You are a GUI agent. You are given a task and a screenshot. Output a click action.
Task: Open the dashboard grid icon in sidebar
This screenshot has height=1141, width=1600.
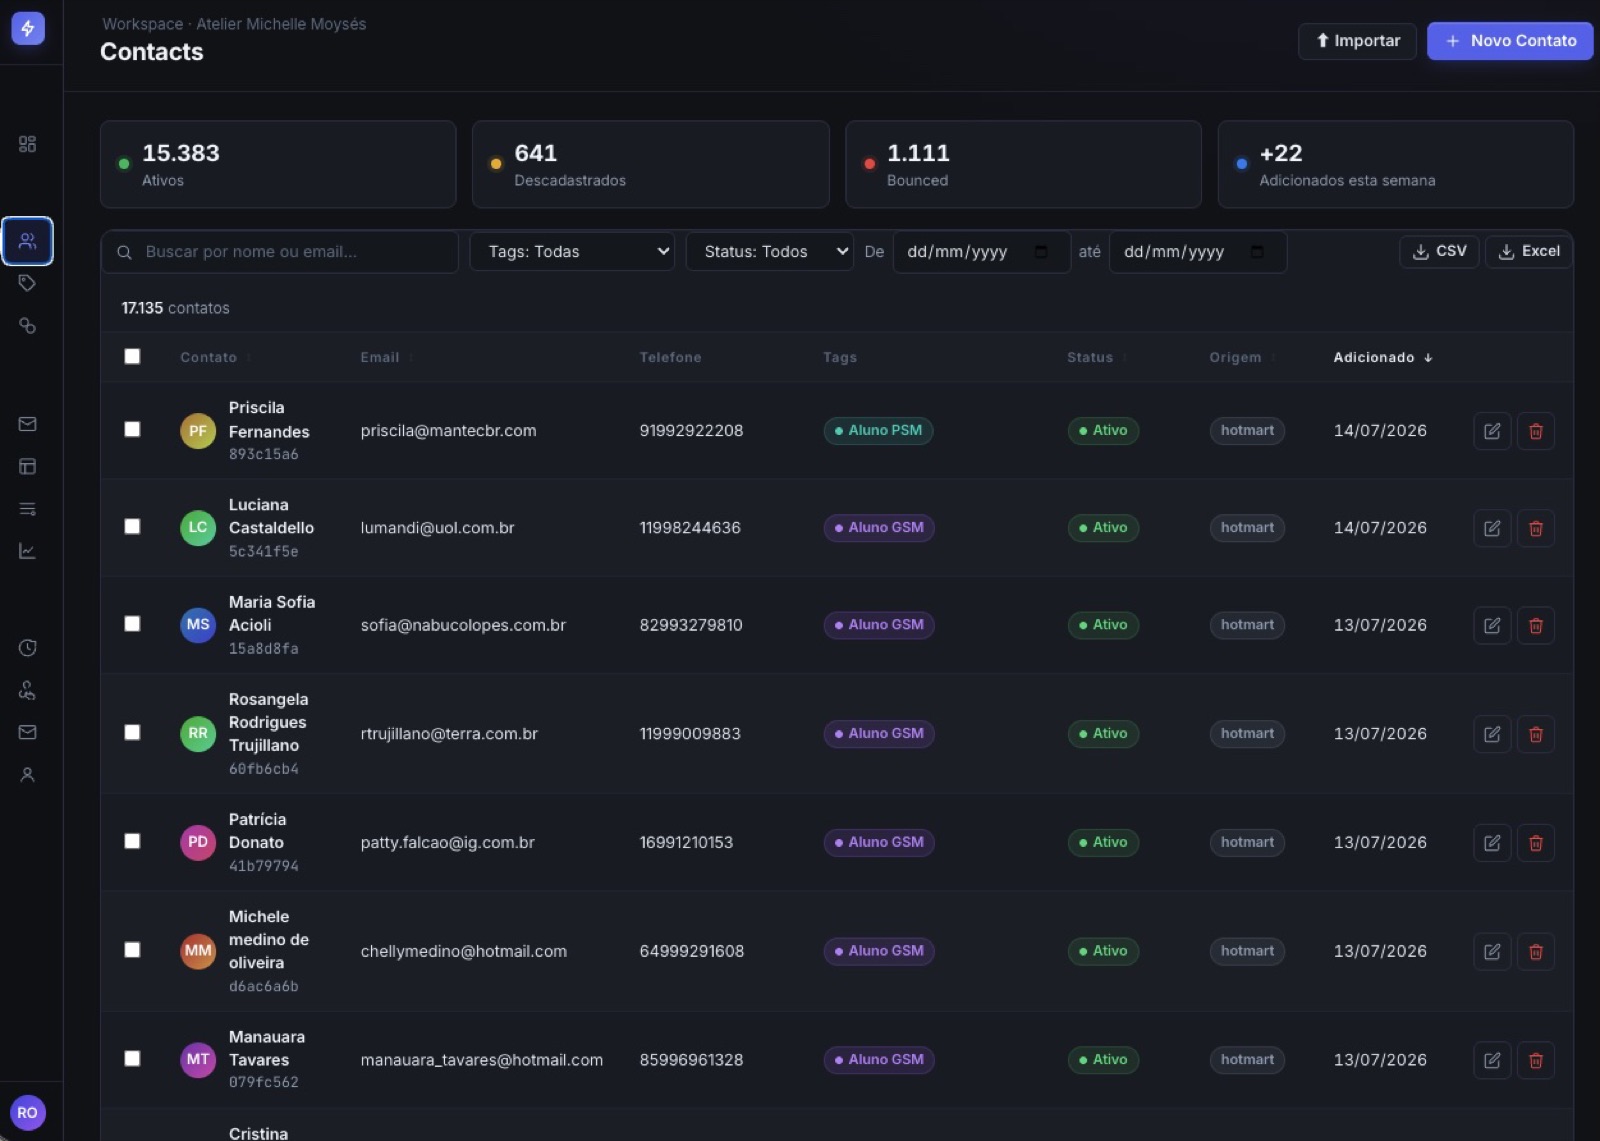[x=27, y=144]
